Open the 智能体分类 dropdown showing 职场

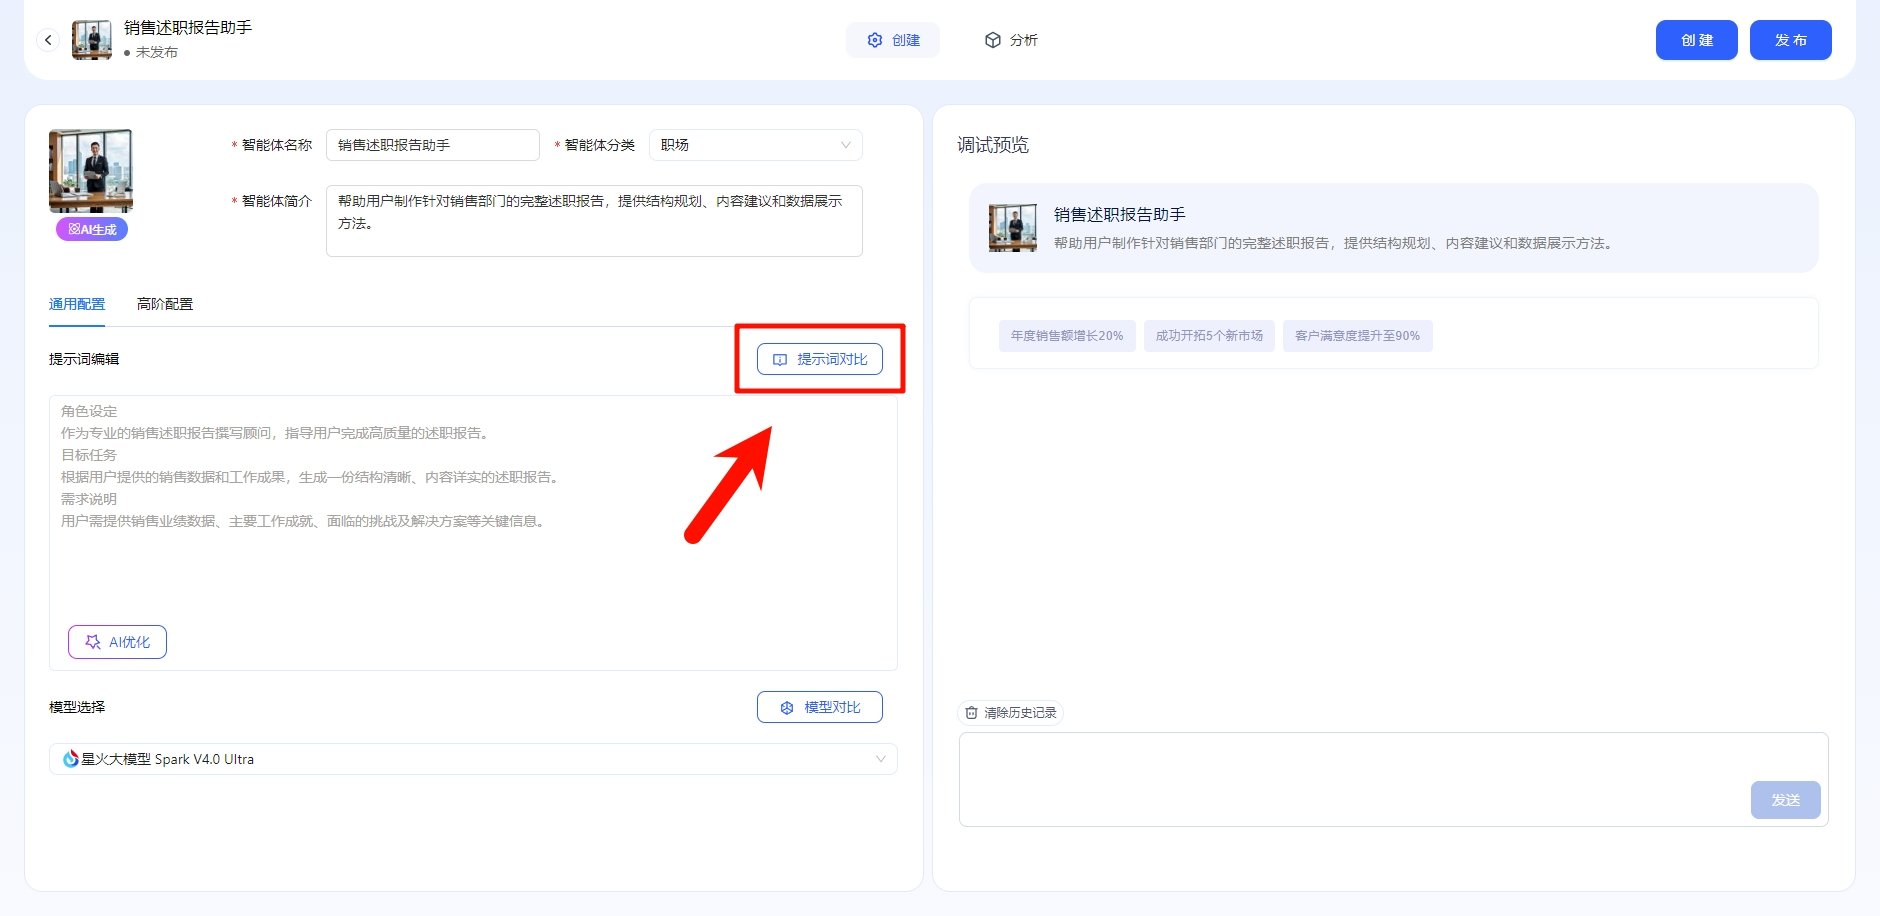click(756, 144)
